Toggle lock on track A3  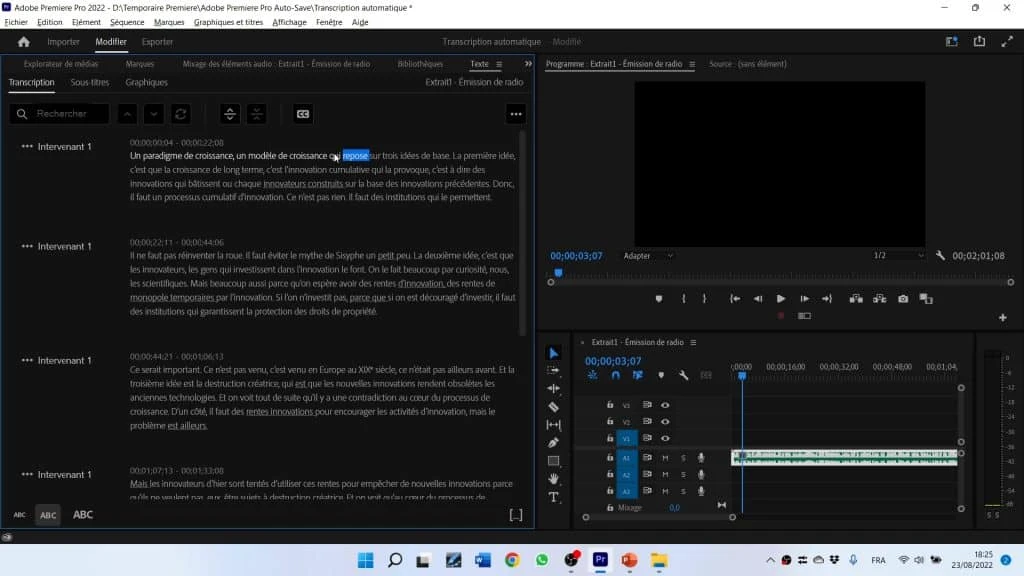pyautogui.click(x=609, y=490)
